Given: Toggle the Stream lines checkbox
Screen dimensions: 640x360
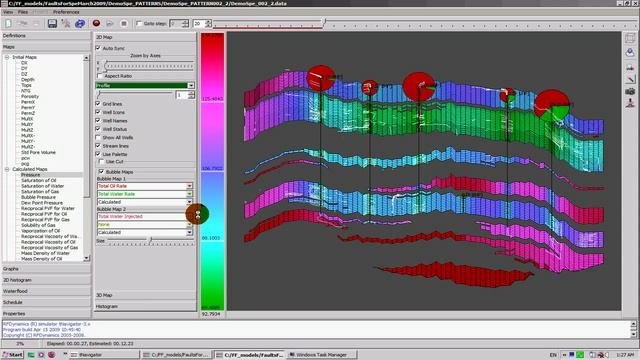Looking at the screenshot, I should point(98,145).
